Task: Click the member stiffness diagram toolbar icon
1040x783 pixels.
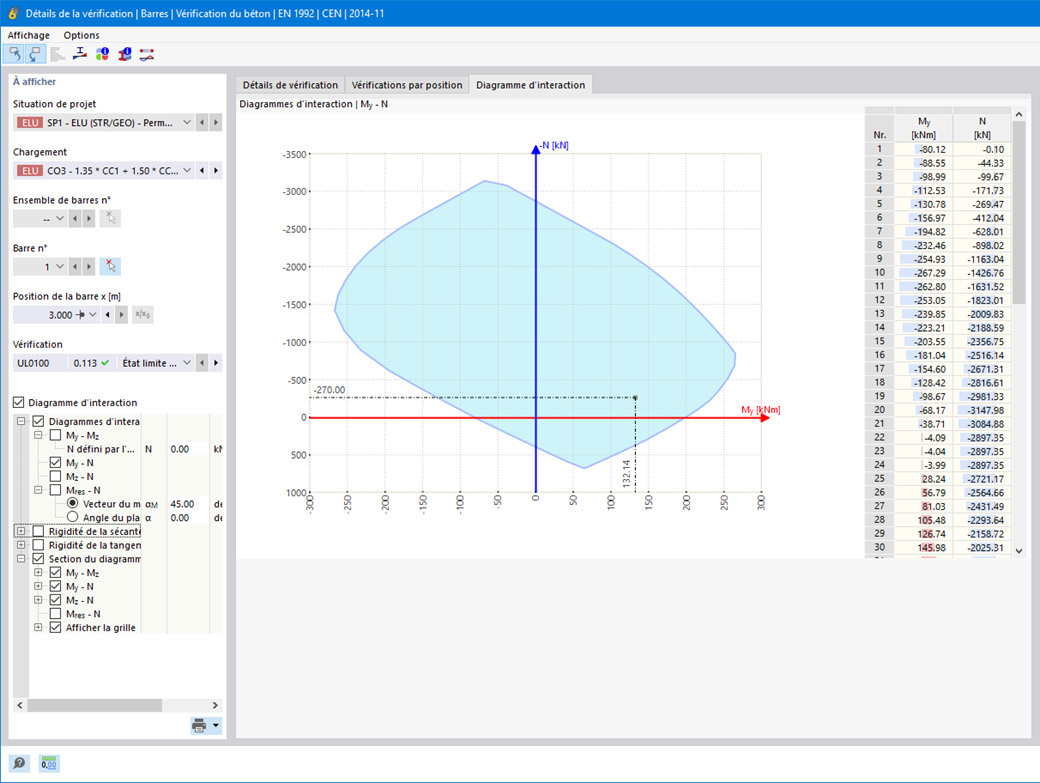Action: (80, 54)
